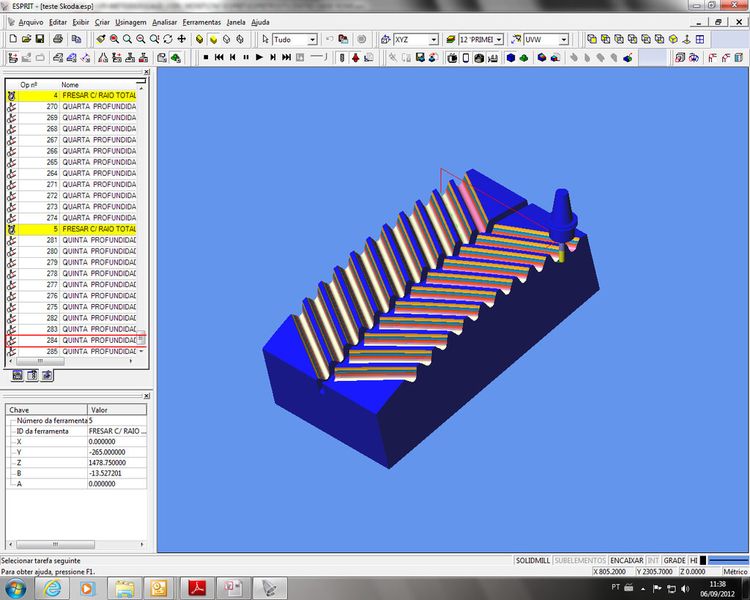Click the blue solid cube icon
Viewport: 750px width, 600px height.
pyautogui.click(x=510, y=58)
